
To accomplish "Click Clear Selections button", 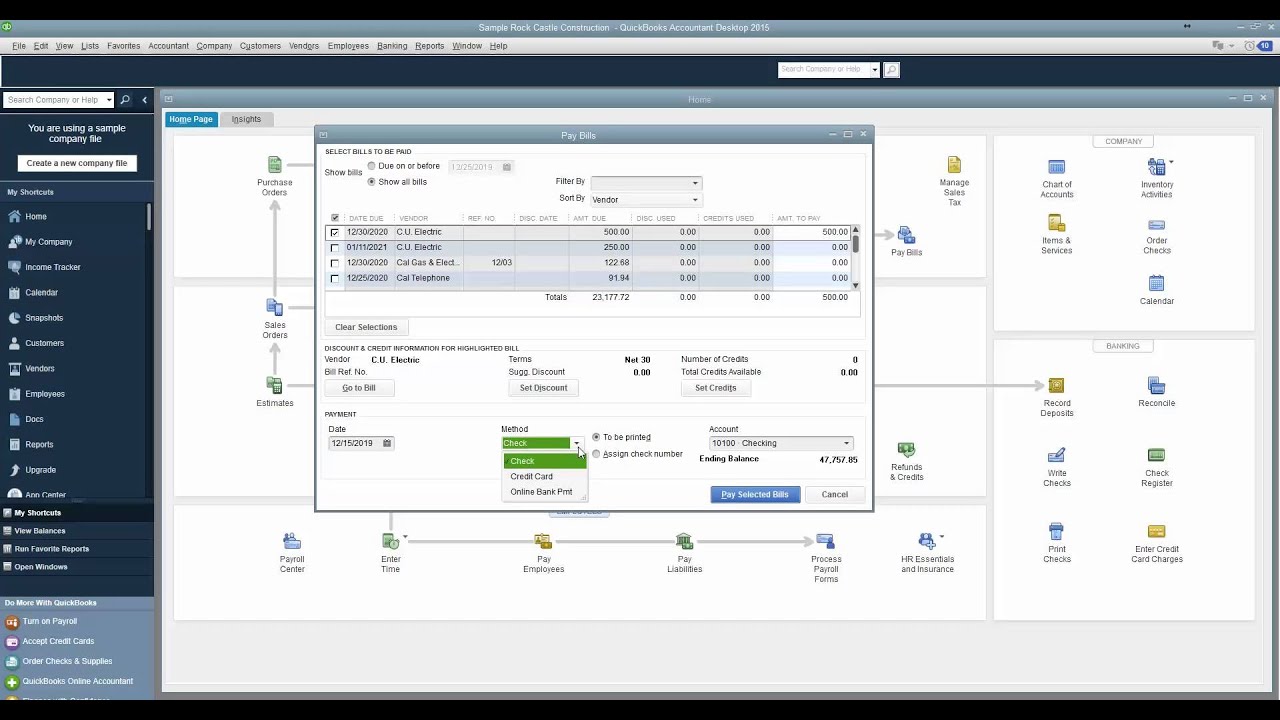I will tap(366, 327).
